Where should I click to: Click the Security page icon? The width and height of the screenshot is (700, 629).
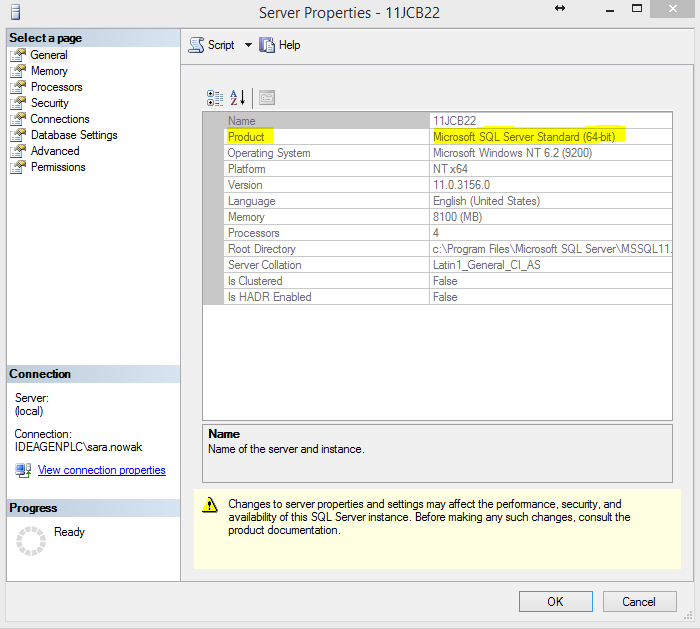click(x=18, y=103)
